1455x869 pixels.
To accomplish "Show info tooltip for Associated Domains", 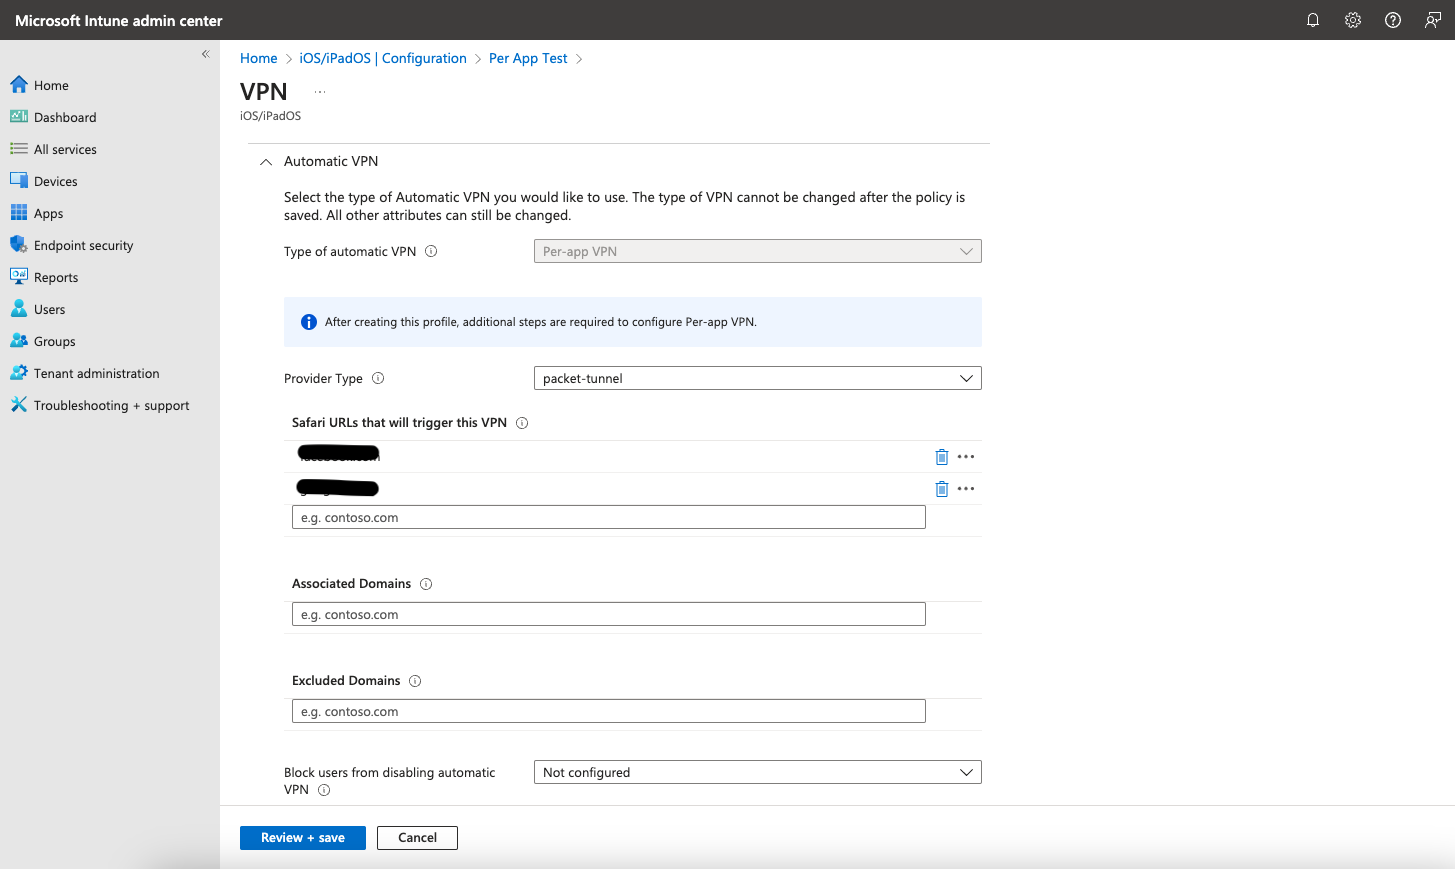I will point(426,584).
